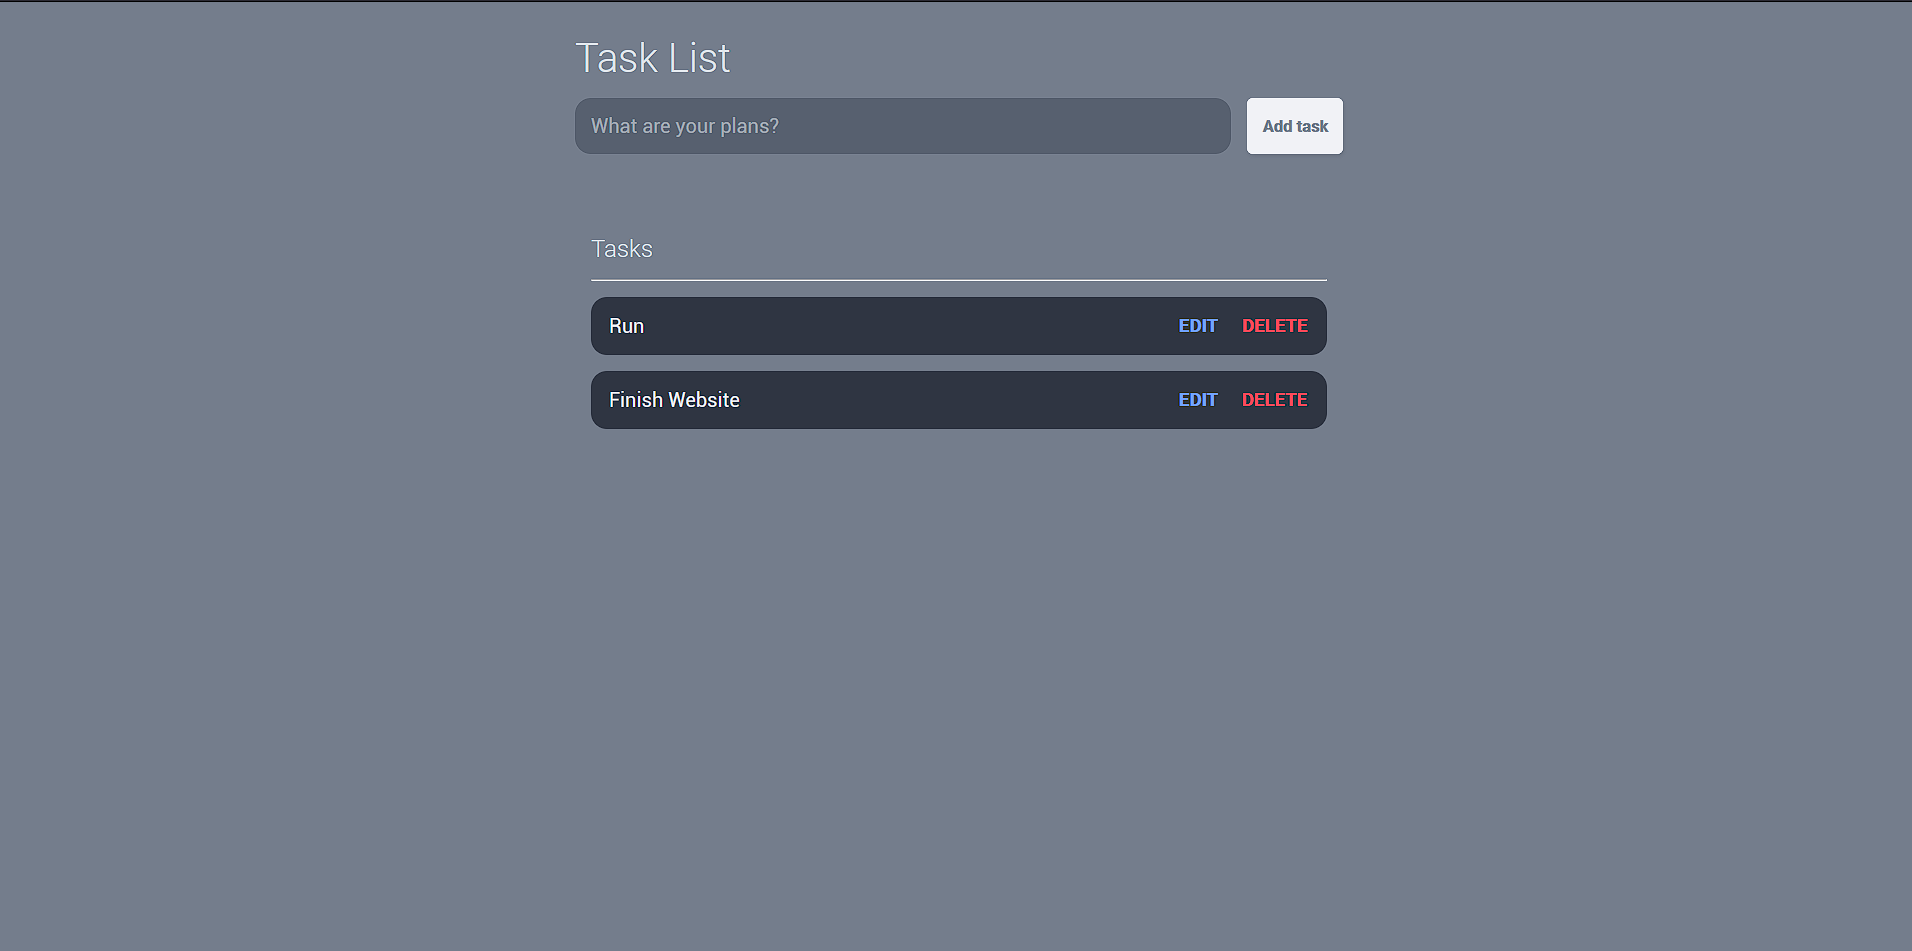Click the red DELETE link in Finish Website row

(x=1274, y=400)
